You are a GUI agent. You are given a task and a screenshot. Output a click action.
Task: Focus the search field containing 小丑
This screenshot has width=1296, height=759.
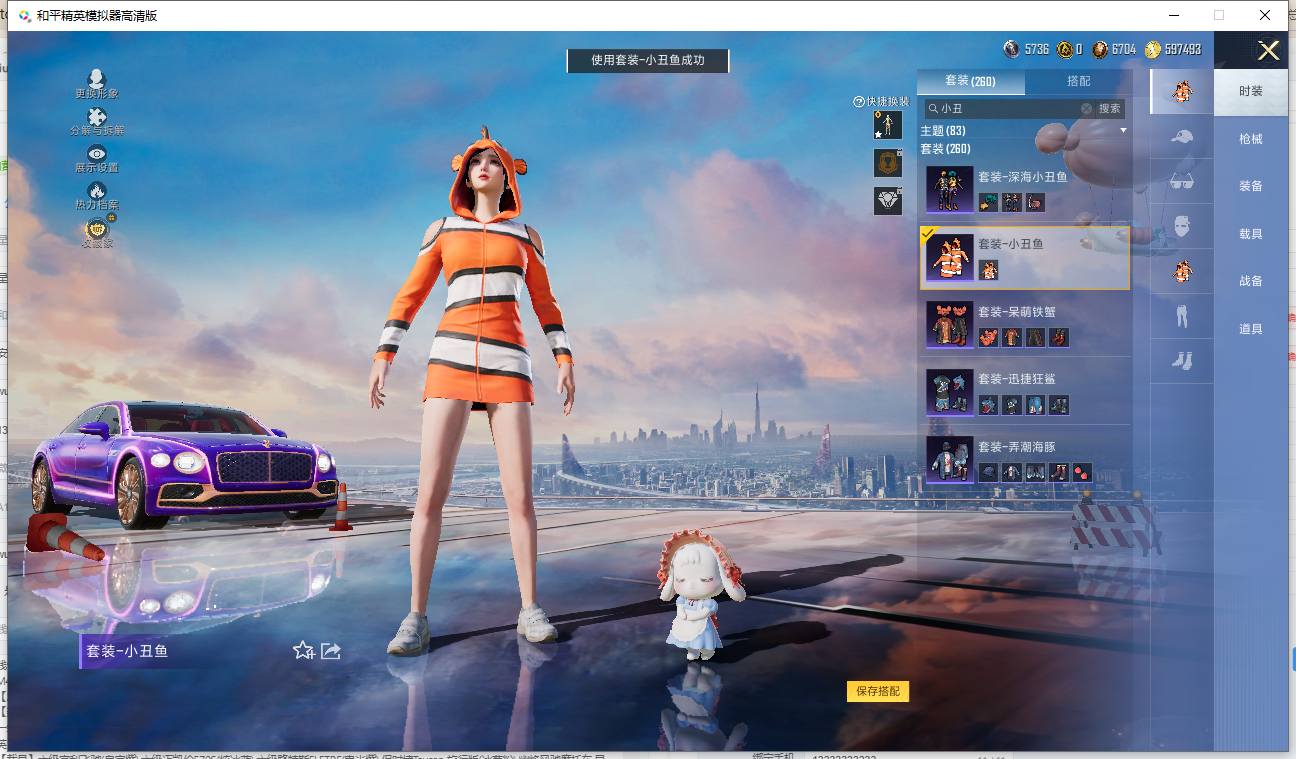click(1010, 108)
